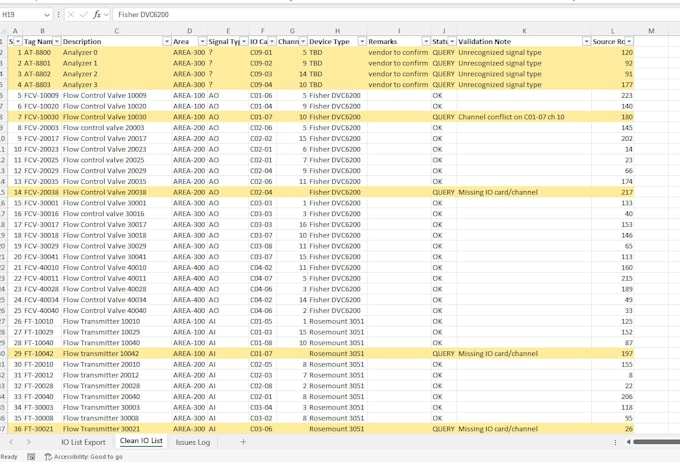Screen dimensions: 680x462
Task: Click the Ready status indicator
Action: pyautogui.click(x=9, y=457)
